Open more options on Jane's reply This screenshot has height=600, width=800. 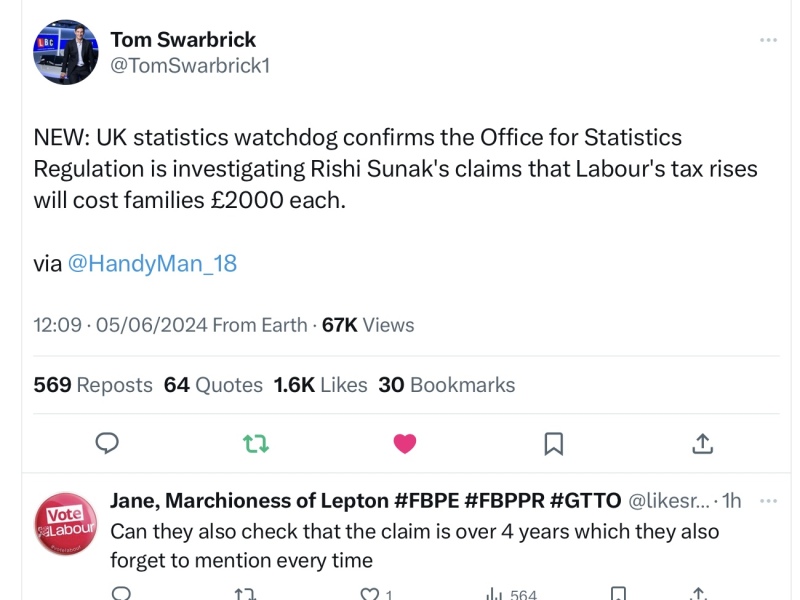[x=768, y=500]
